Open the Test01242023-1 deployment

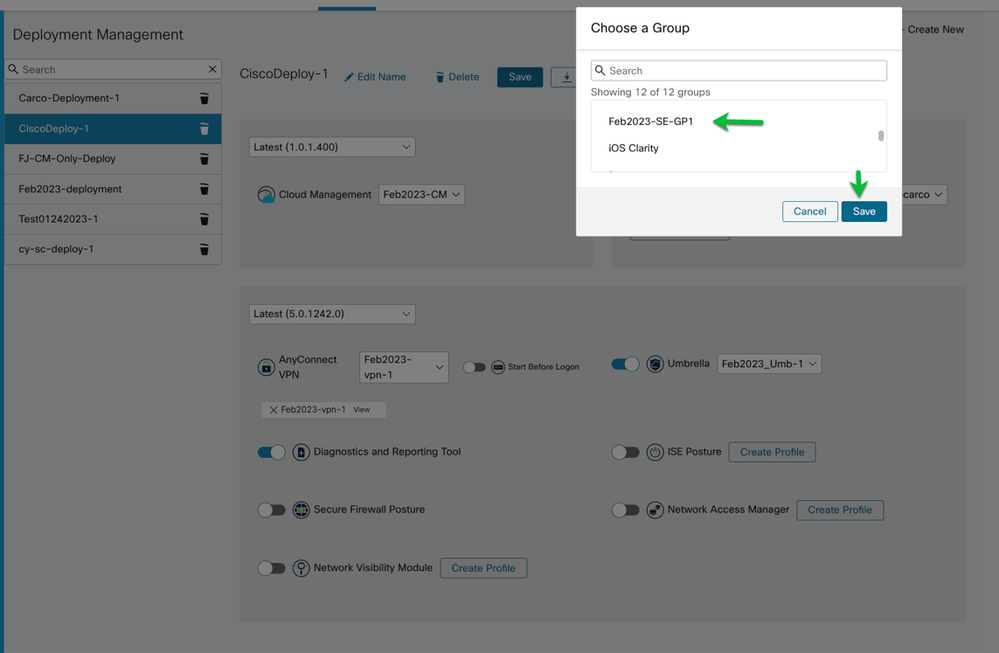[x=113, y=219]
